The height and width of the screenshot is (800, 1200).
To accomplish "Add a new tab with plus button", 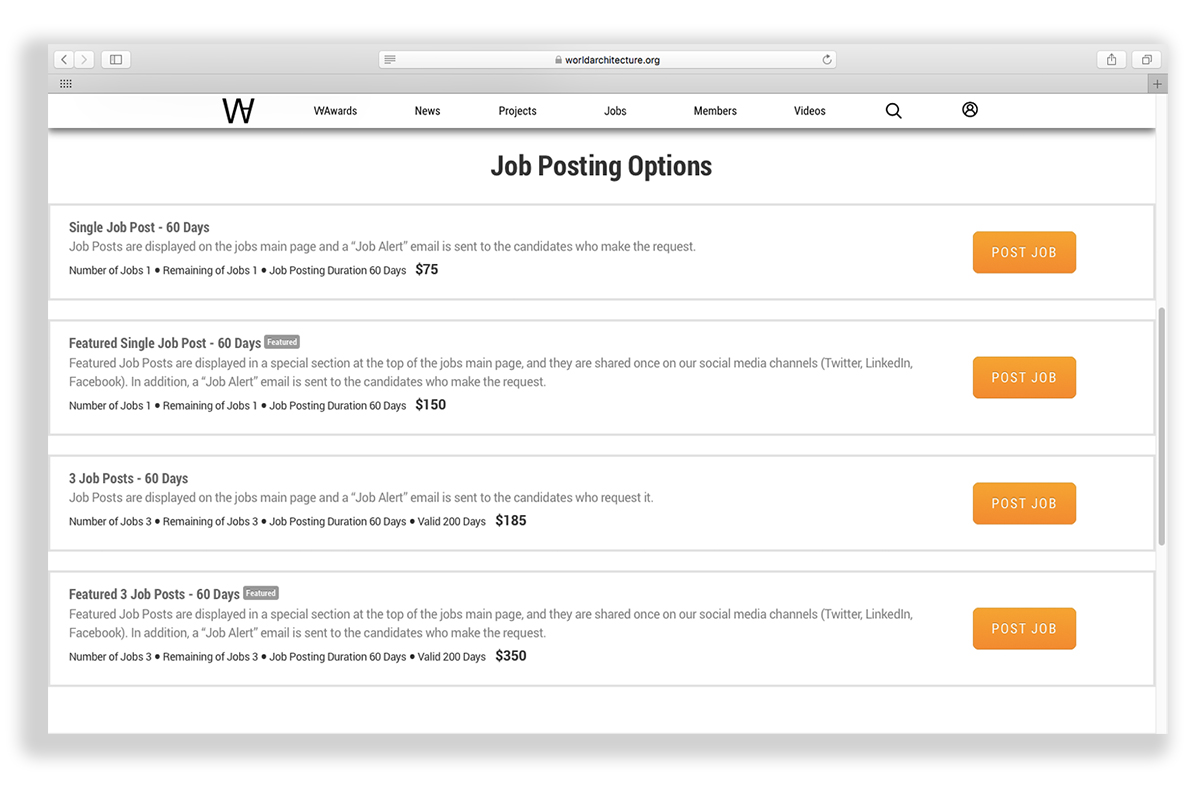I will [x=1157, y=84].
